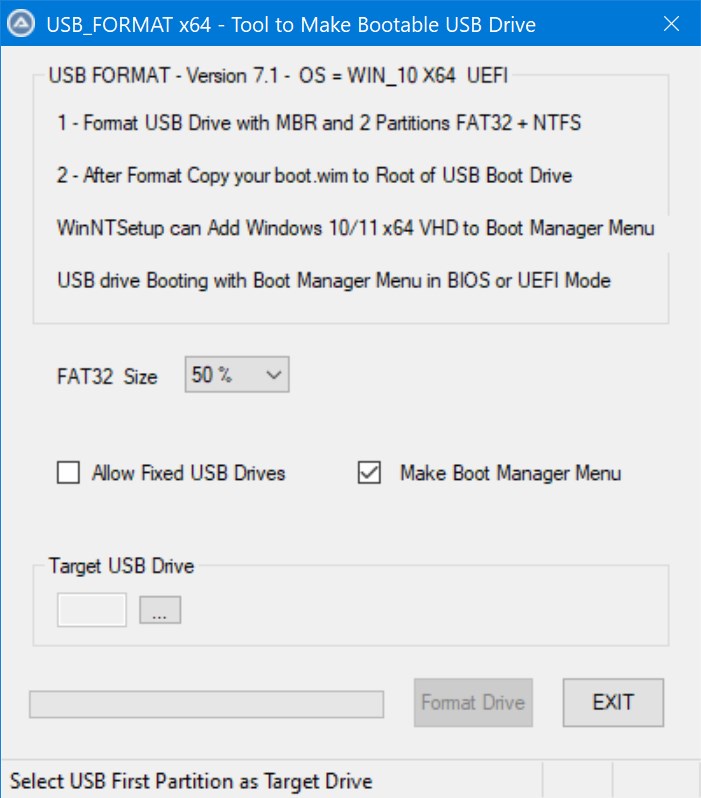Close the USB_FORMAT window
Viewport: 701px width, 798px height.
(x=669, y=24)
